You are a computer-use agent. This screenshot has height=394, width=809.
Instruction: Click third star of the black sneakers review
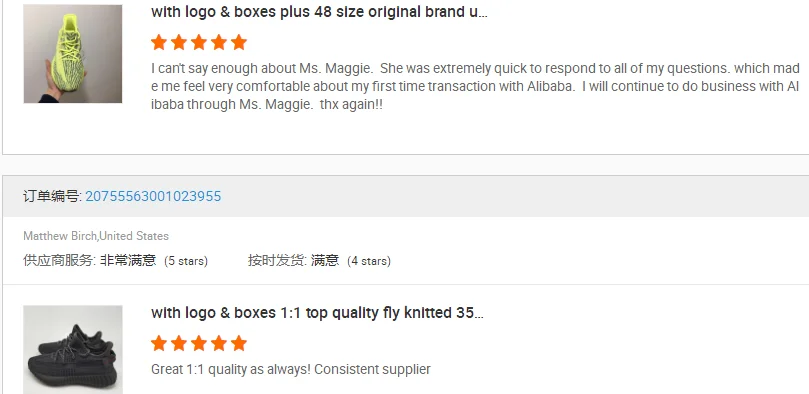coord(199,343)
